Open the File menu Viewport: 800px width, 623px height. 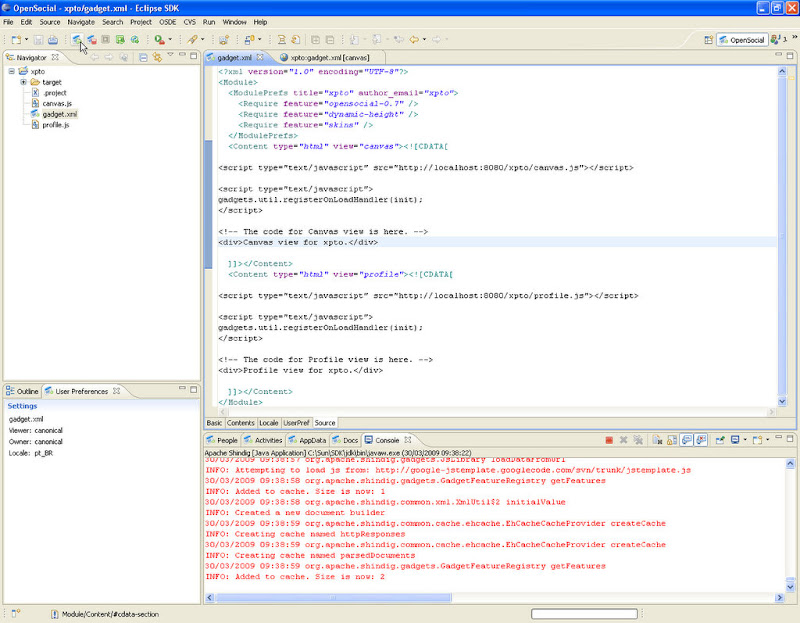click(x=8, y=22)
